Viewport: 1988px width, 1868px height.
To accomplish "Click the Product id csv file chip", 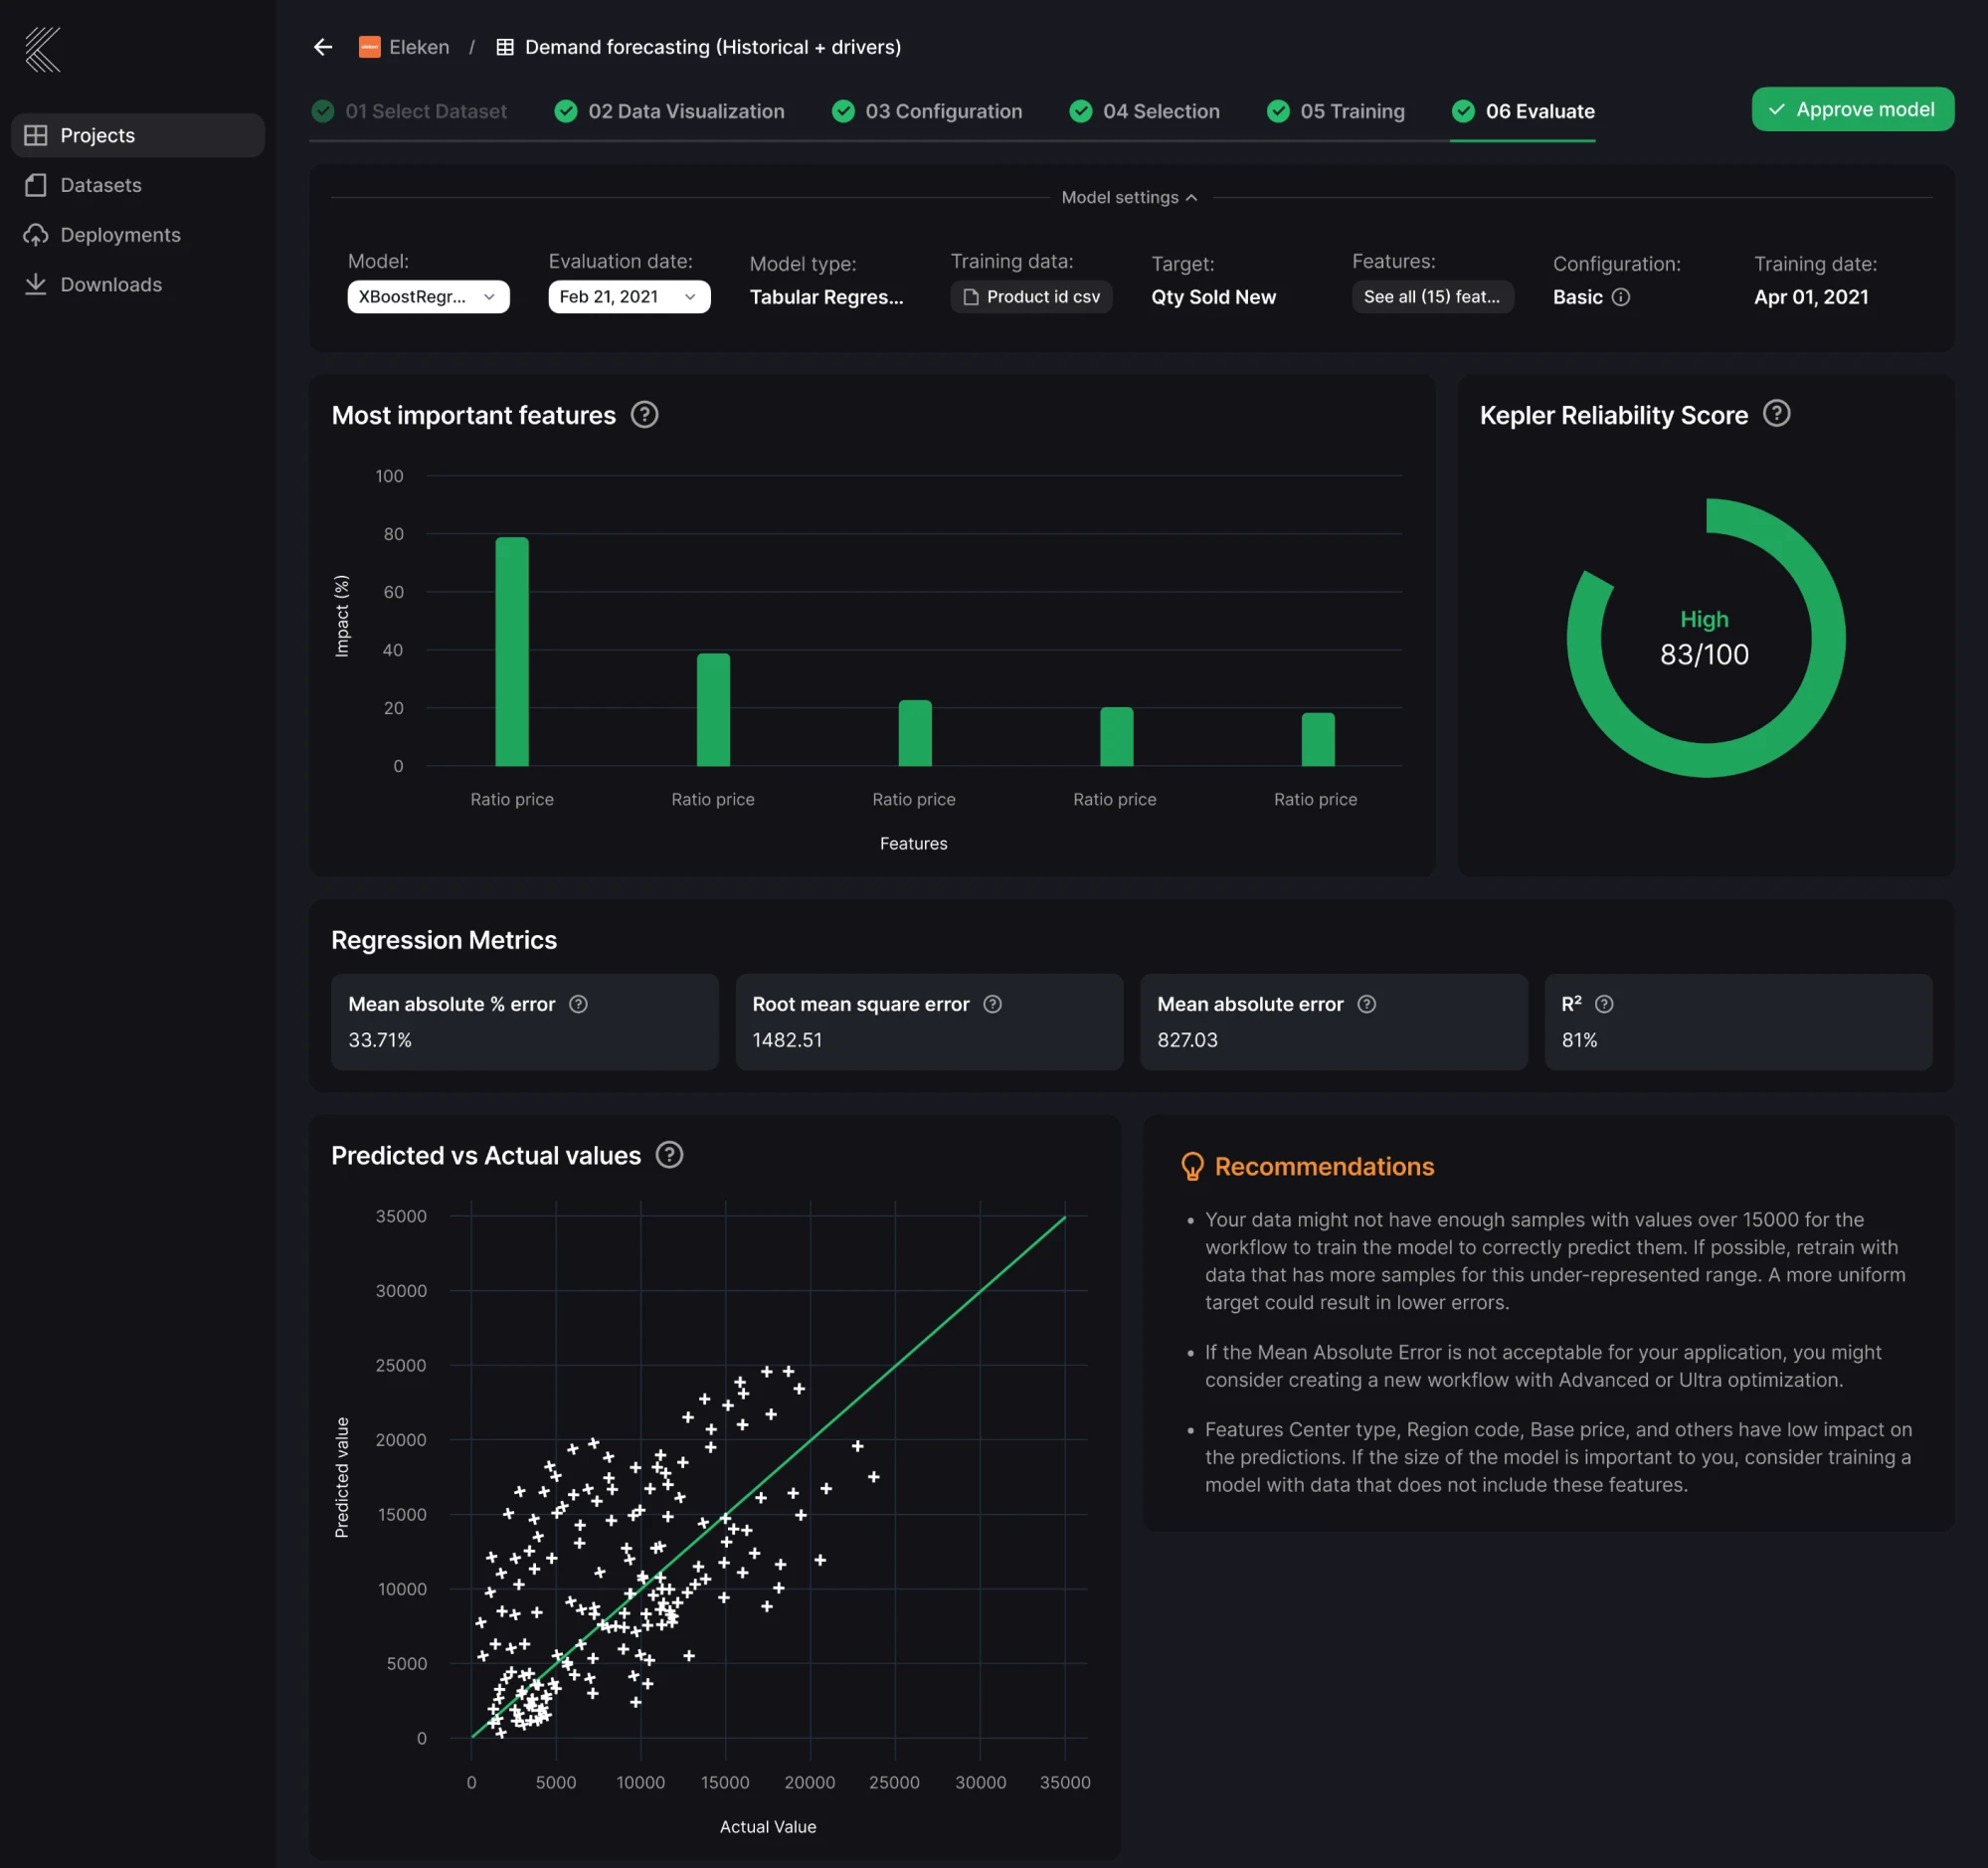I will click(1031, 297).
